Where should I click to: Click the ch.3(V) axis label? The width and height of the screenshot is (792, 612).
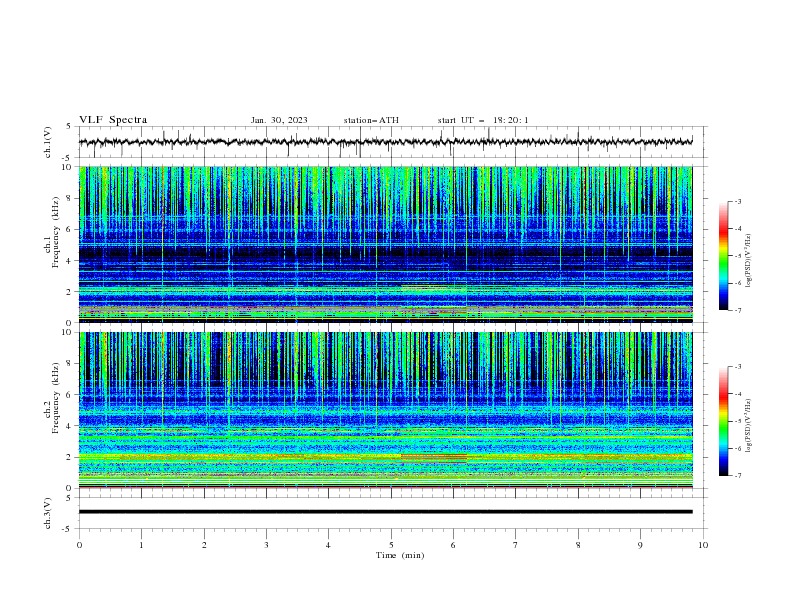[48, 513]
